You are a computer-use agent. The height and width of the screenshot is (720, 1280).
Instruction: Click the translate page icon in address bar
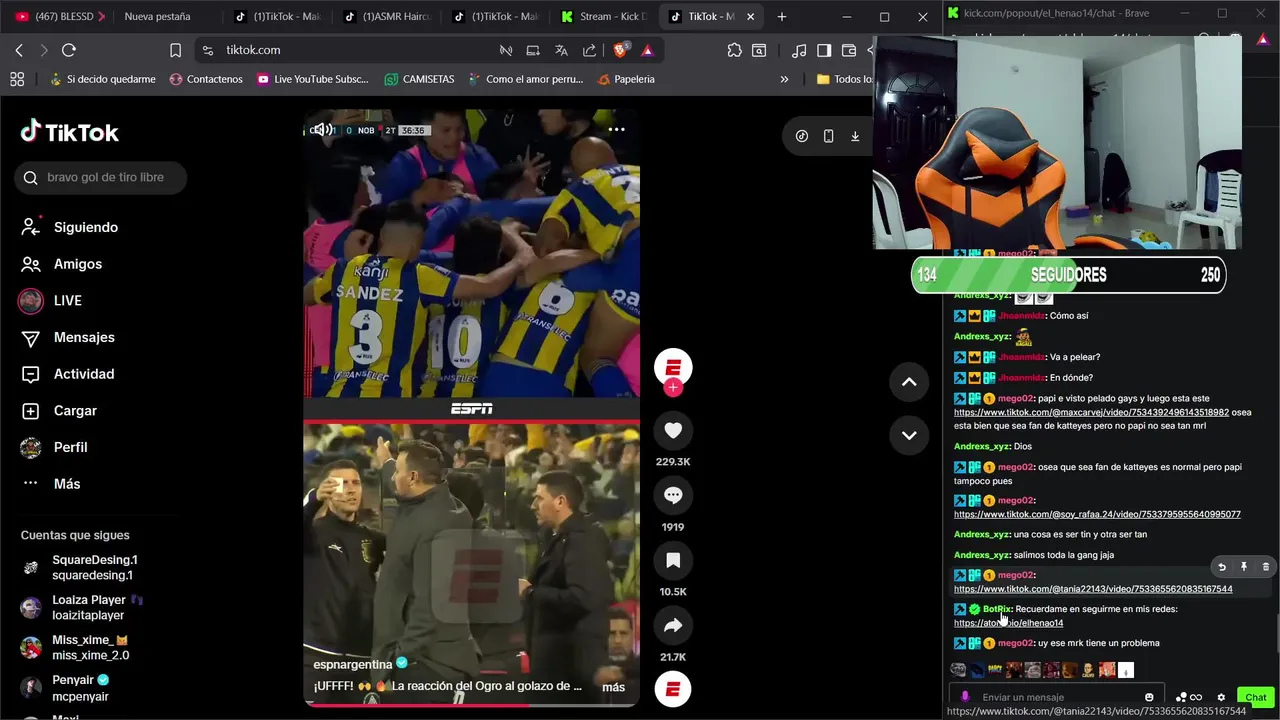[561, 50]
